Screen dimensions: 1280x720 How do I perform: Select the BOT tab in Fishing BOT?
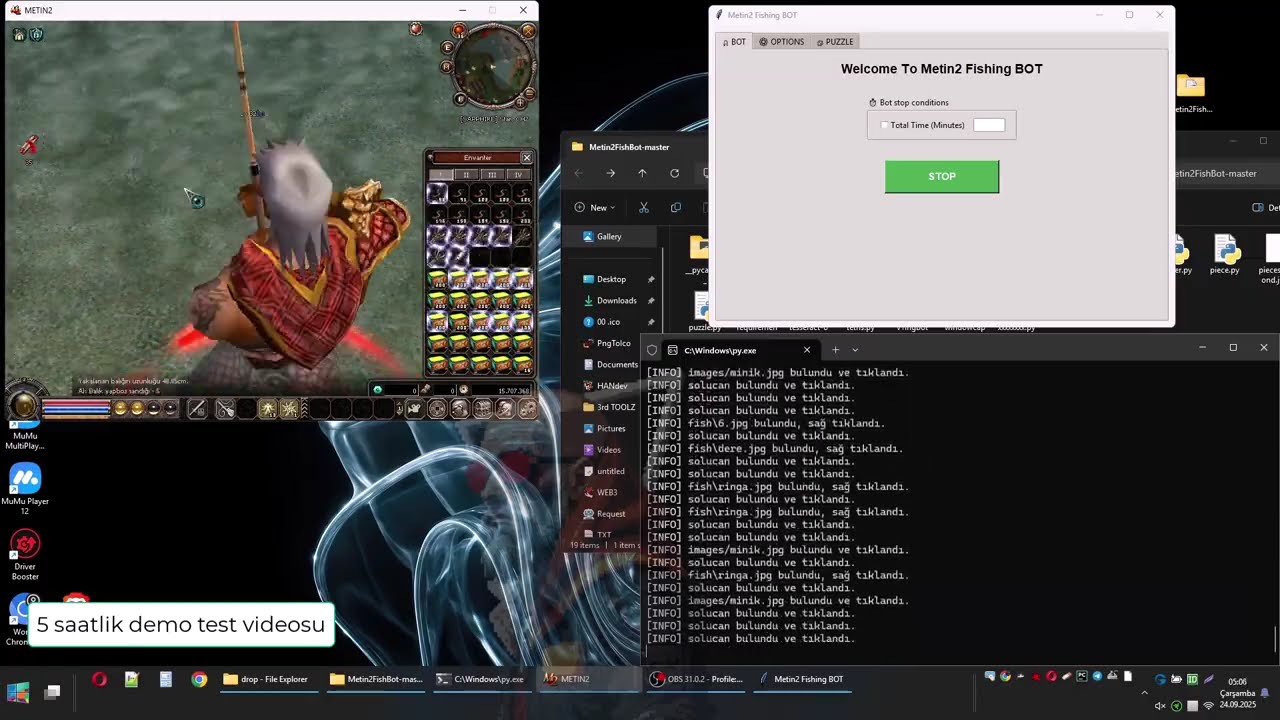733,42
